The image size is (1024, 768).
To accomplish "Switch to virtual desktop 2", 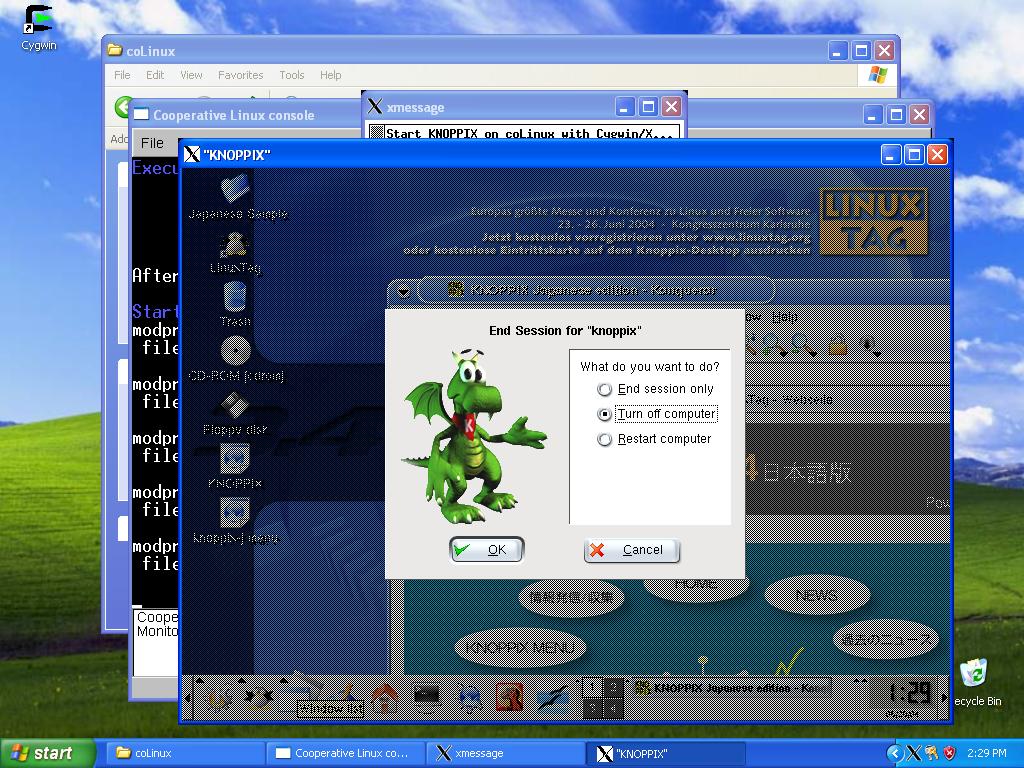I will point(613,687).
